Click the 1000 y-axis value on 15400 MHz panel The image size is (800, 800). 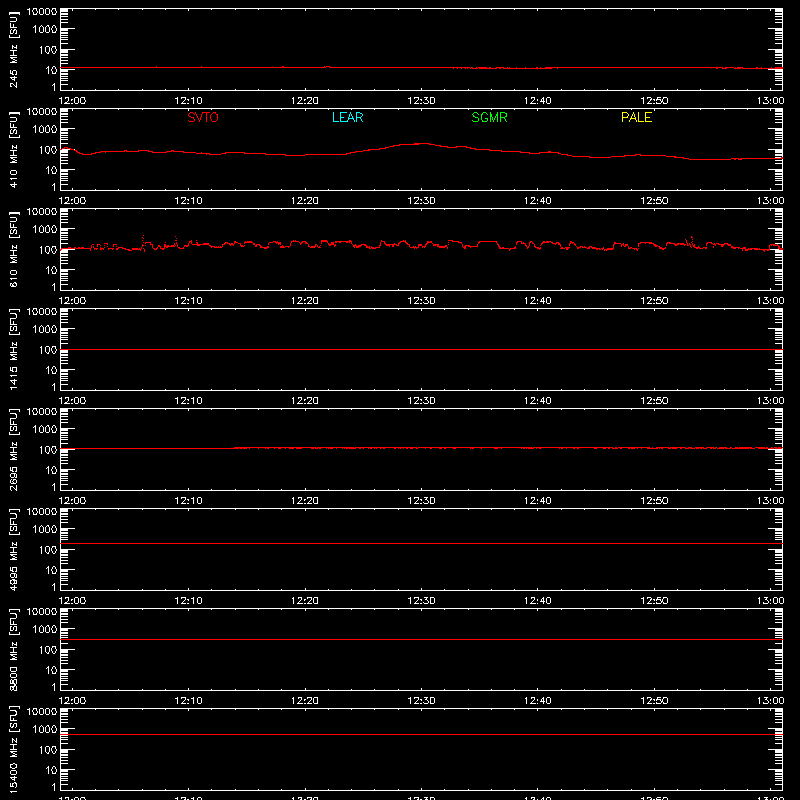pos(45,730)
